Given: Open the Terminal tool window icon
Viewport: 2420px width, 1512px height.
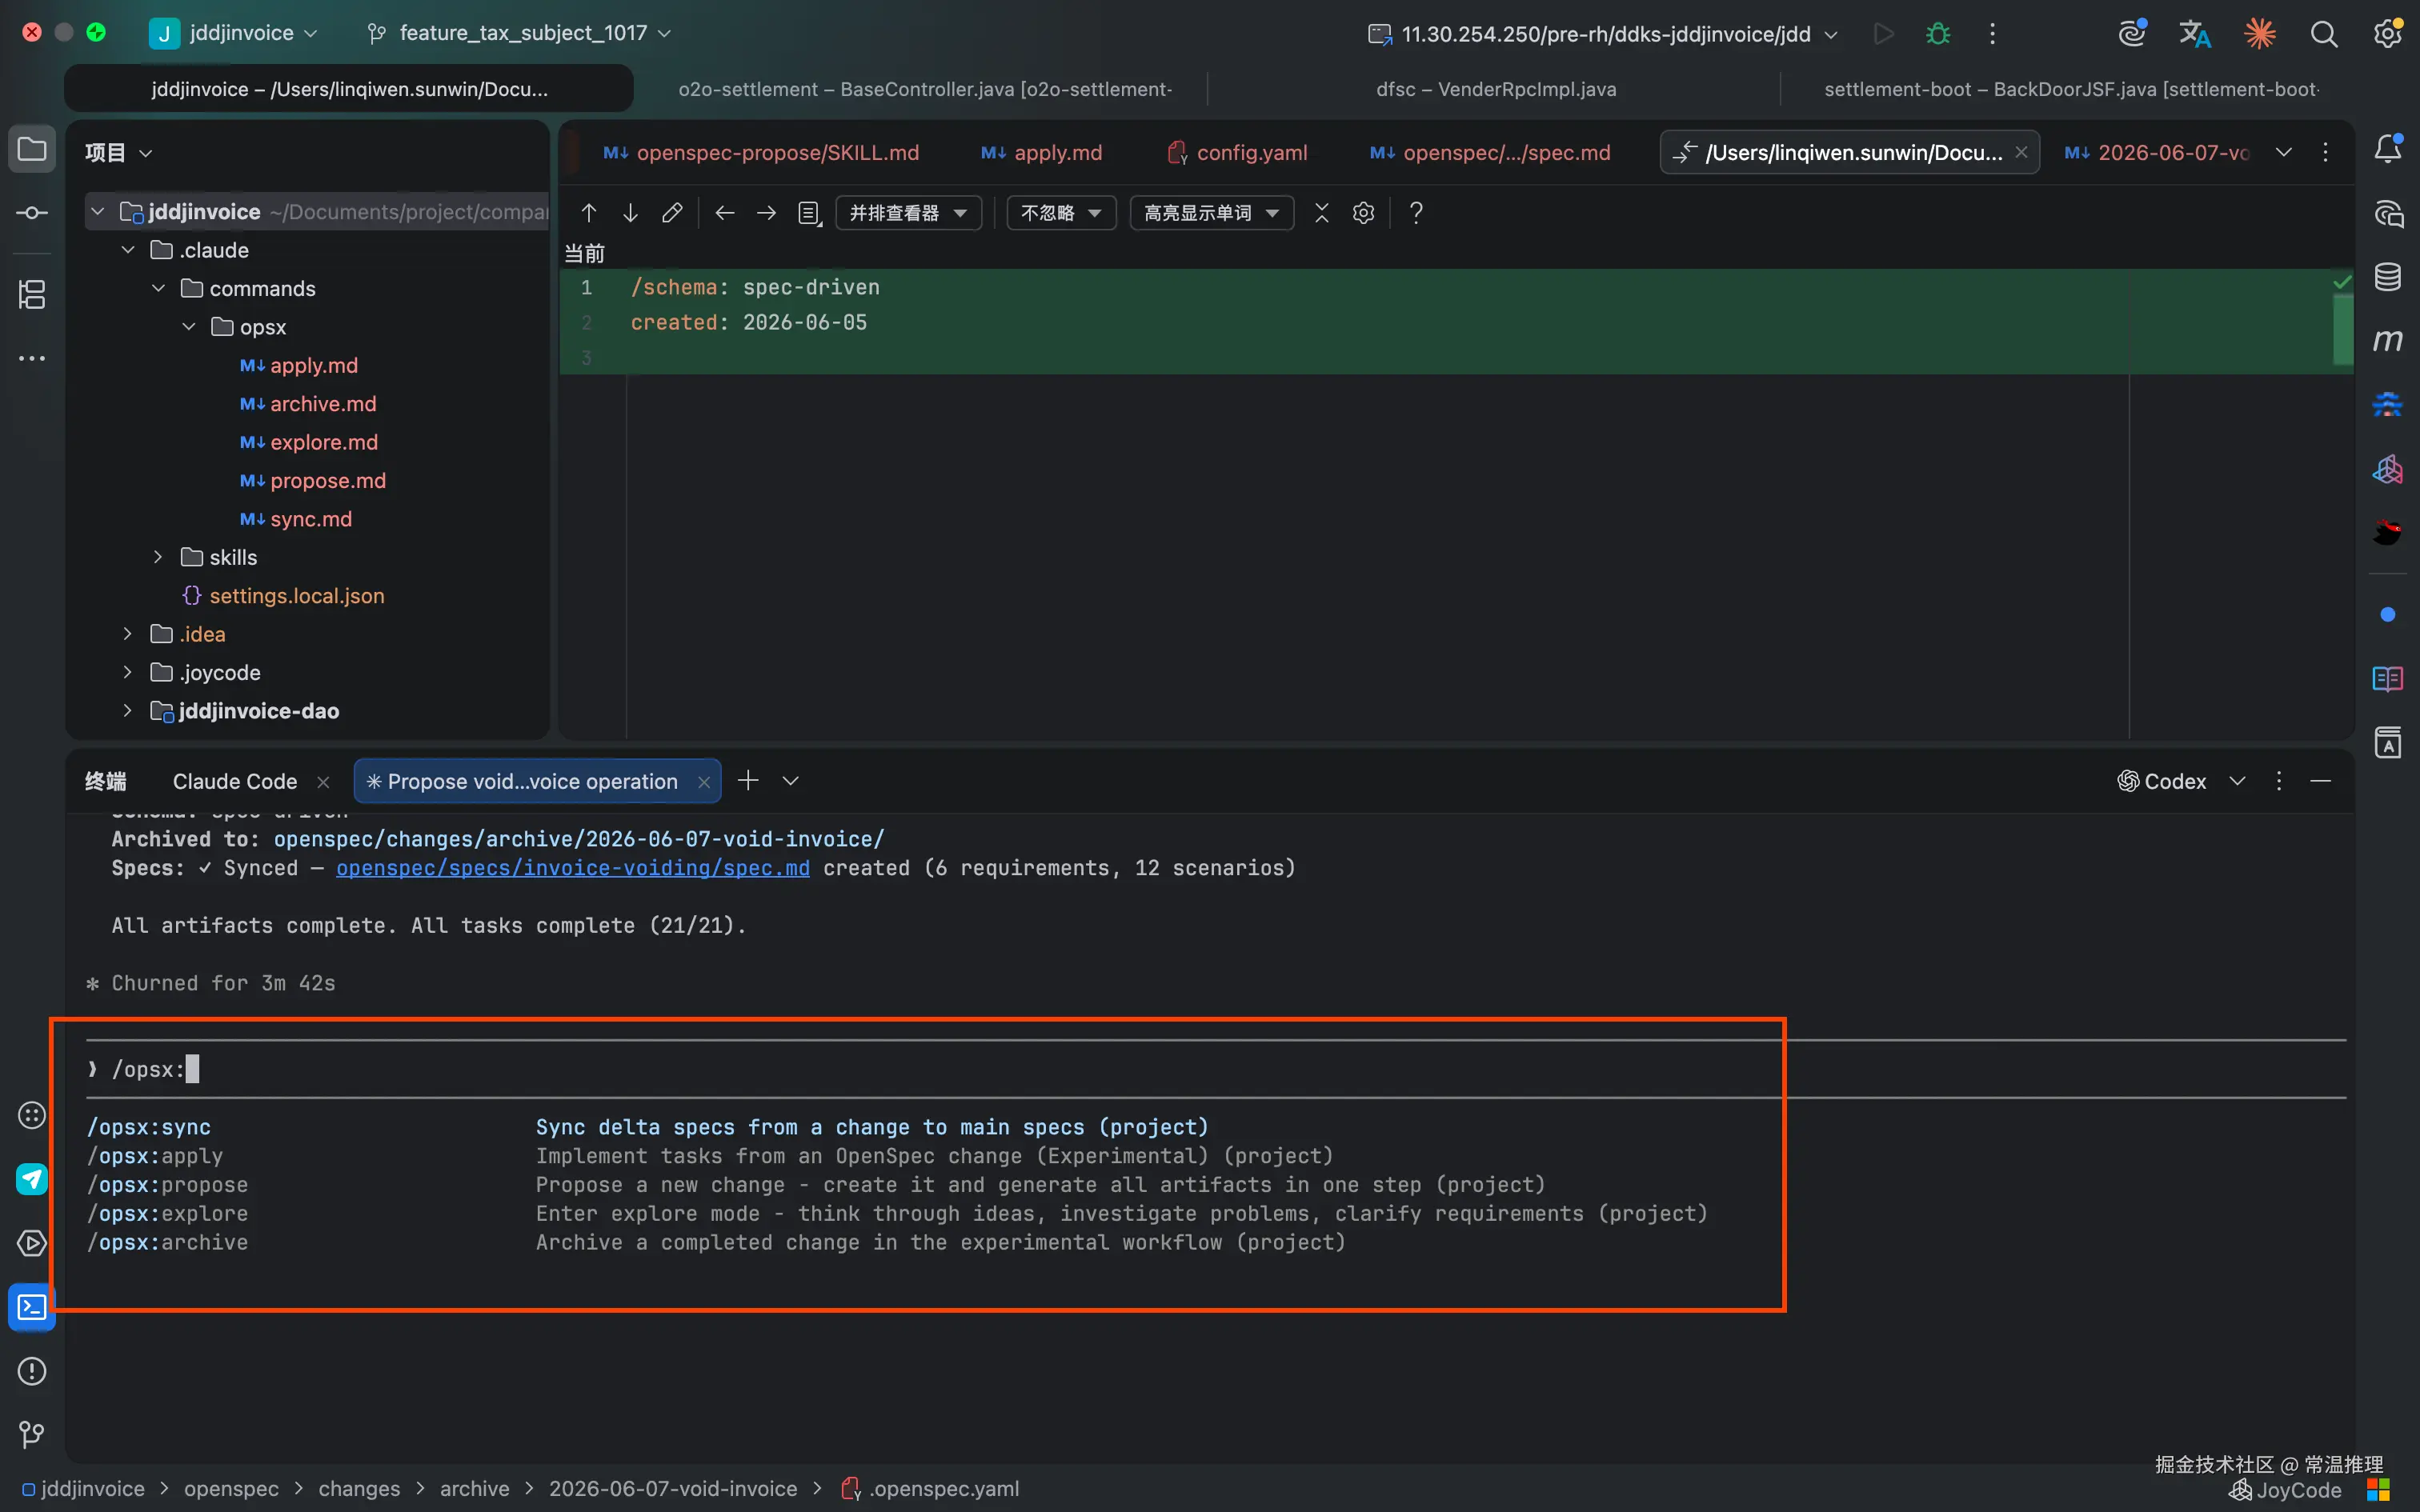Looking at the screenshot, I should click(x=32, y=1307).
